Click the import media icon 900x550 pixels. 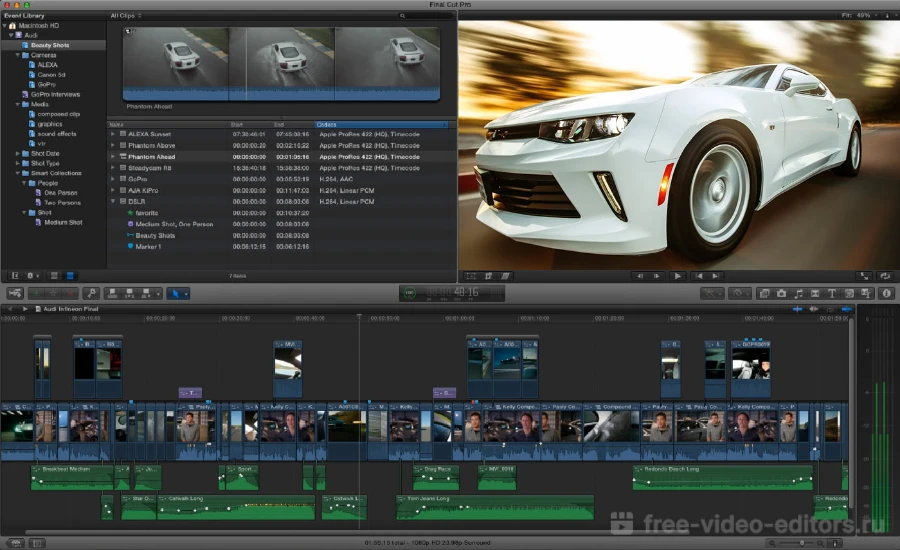(15, 293)
